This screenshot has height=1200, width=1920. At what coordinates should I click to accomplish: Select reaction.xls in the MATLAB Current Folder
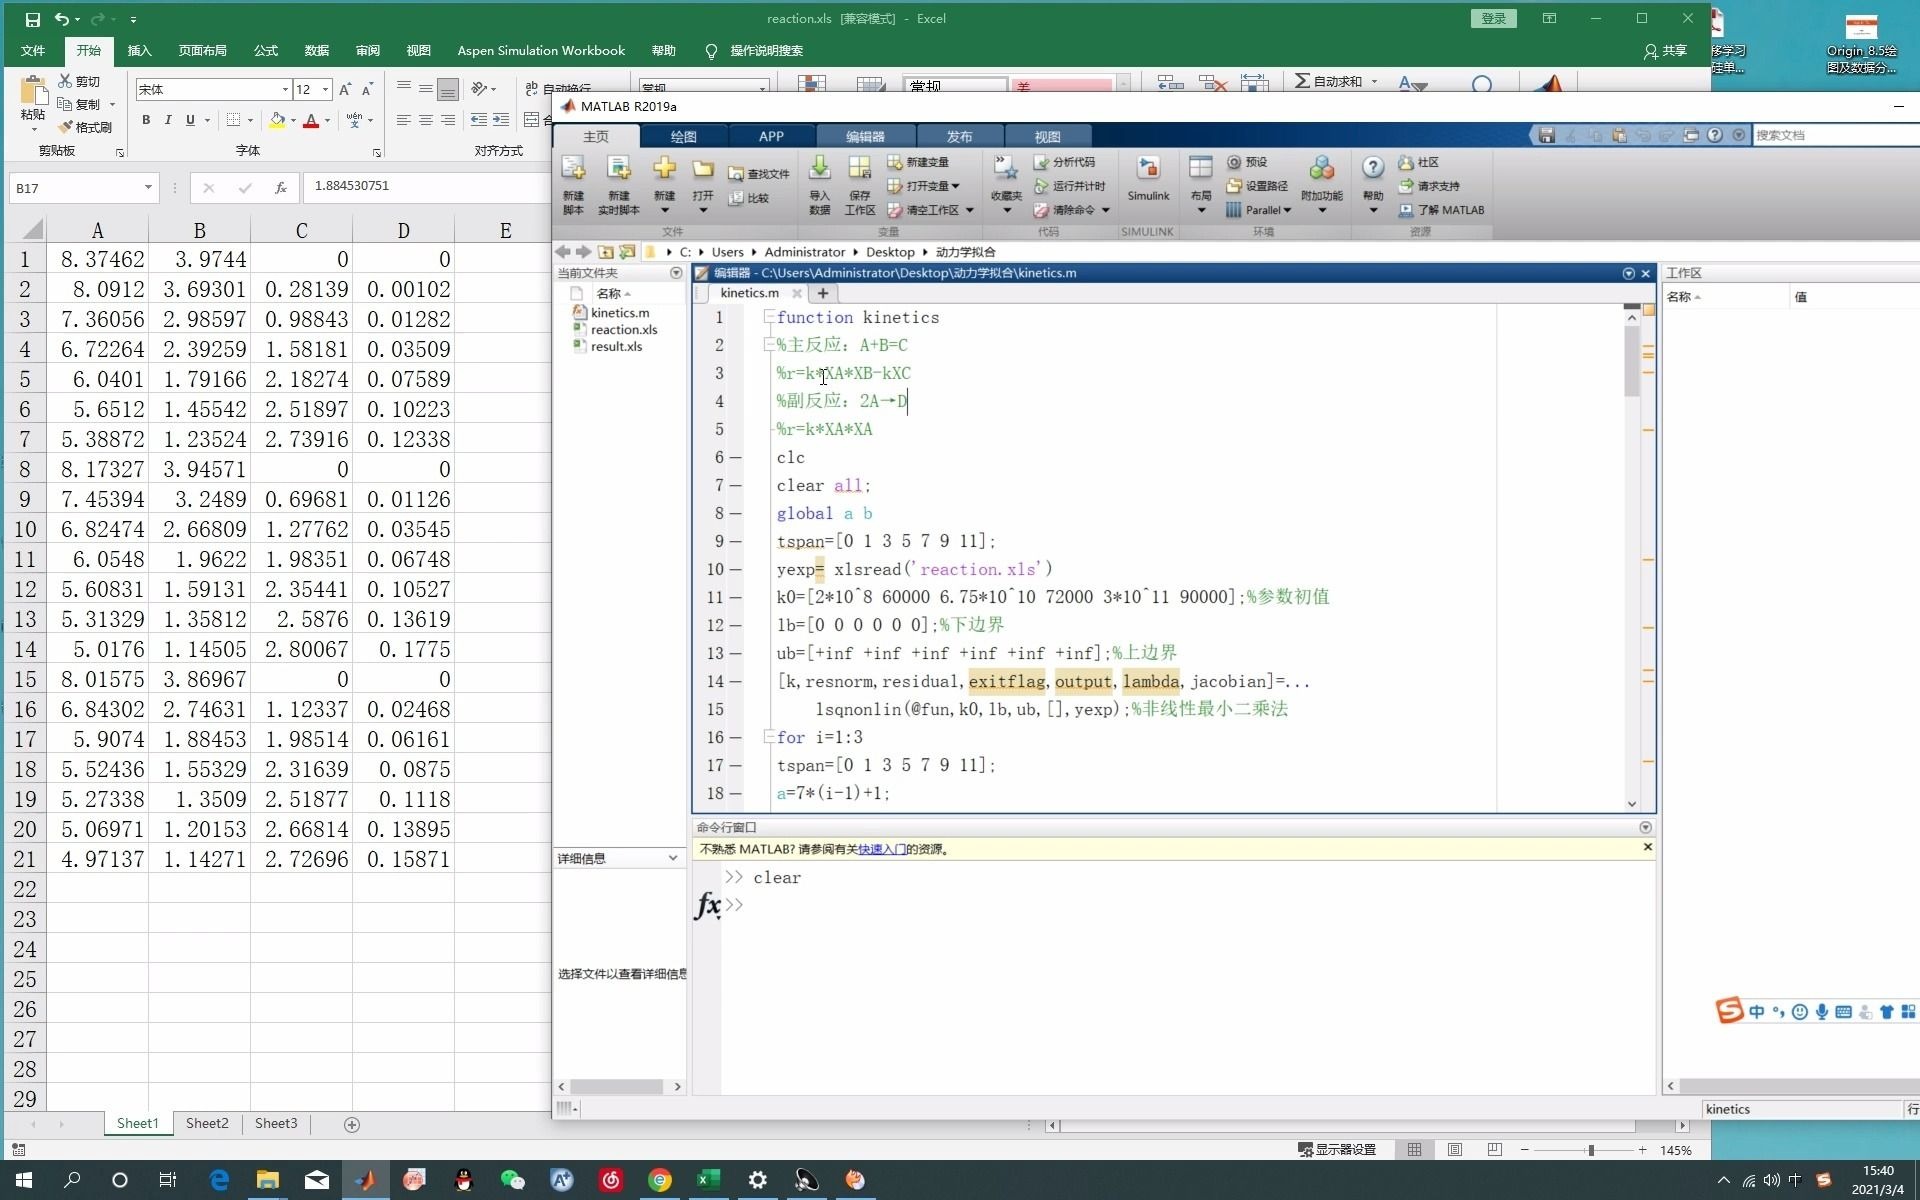click(623, 330)
